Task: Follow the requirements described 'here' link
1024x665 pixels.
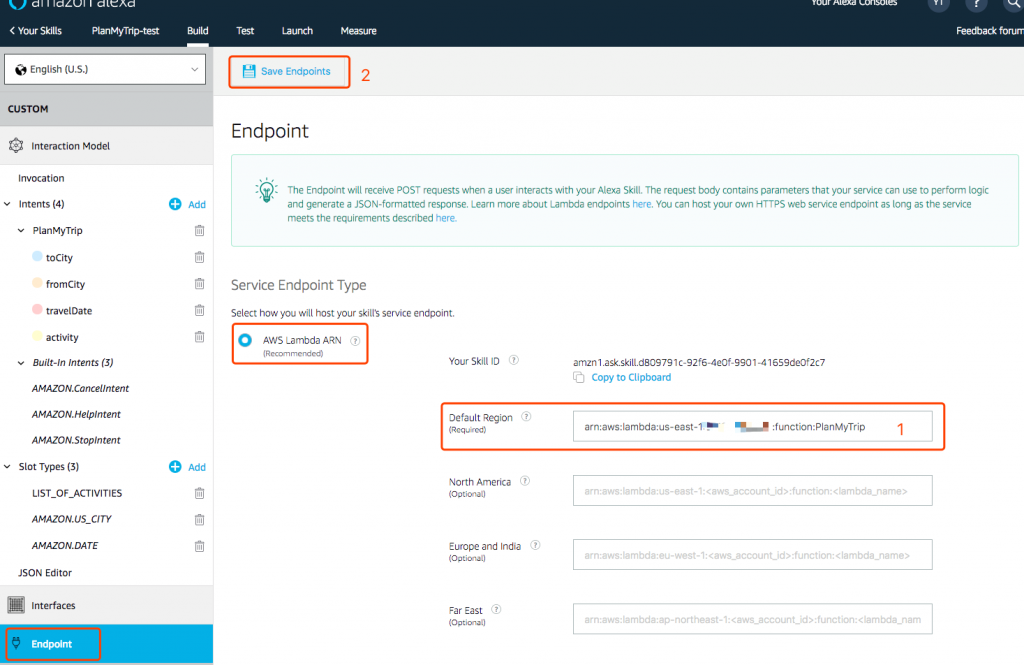Action: tap(445, 218)
